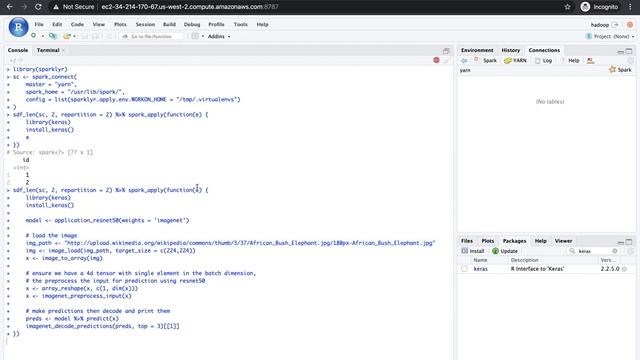Click the Spark star icon beside yarn

[x=612, y=70]
